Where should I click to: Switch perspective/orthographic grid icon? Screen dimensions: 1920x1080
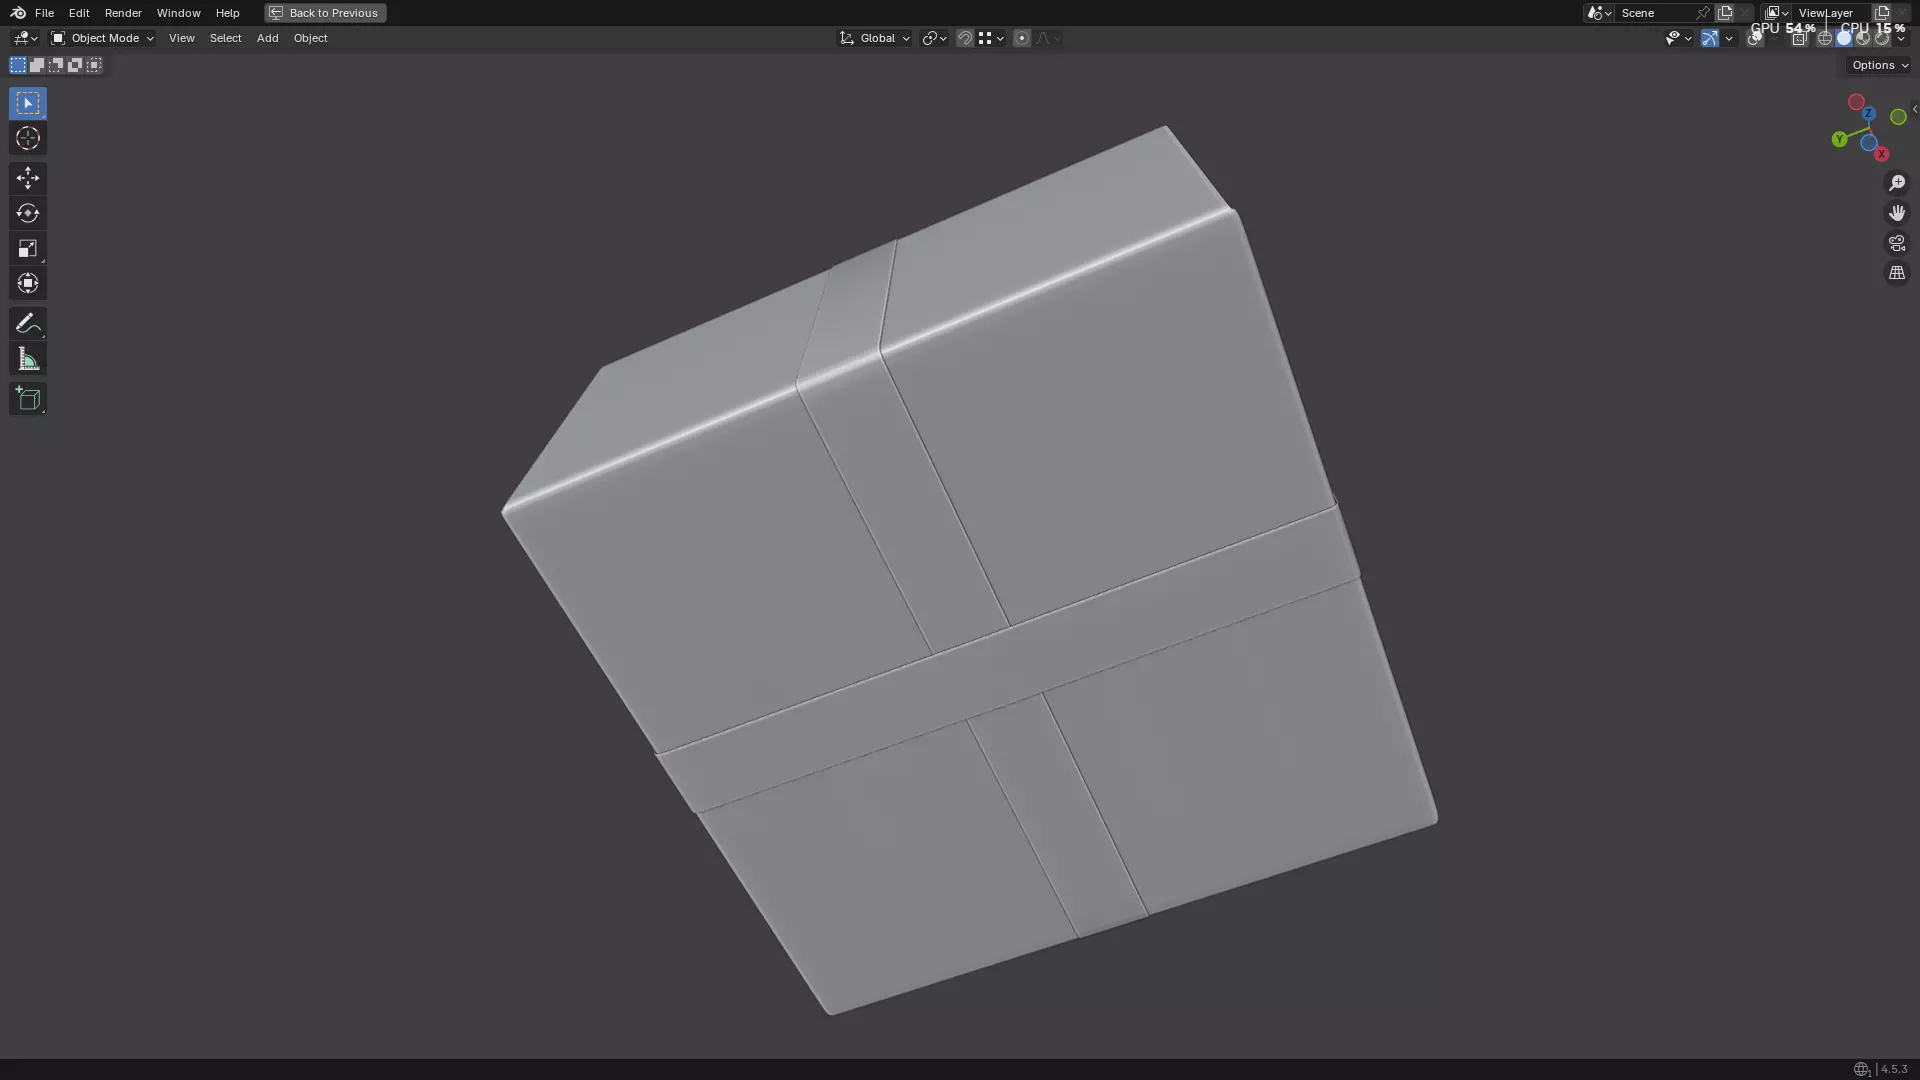click(1896, 273)
